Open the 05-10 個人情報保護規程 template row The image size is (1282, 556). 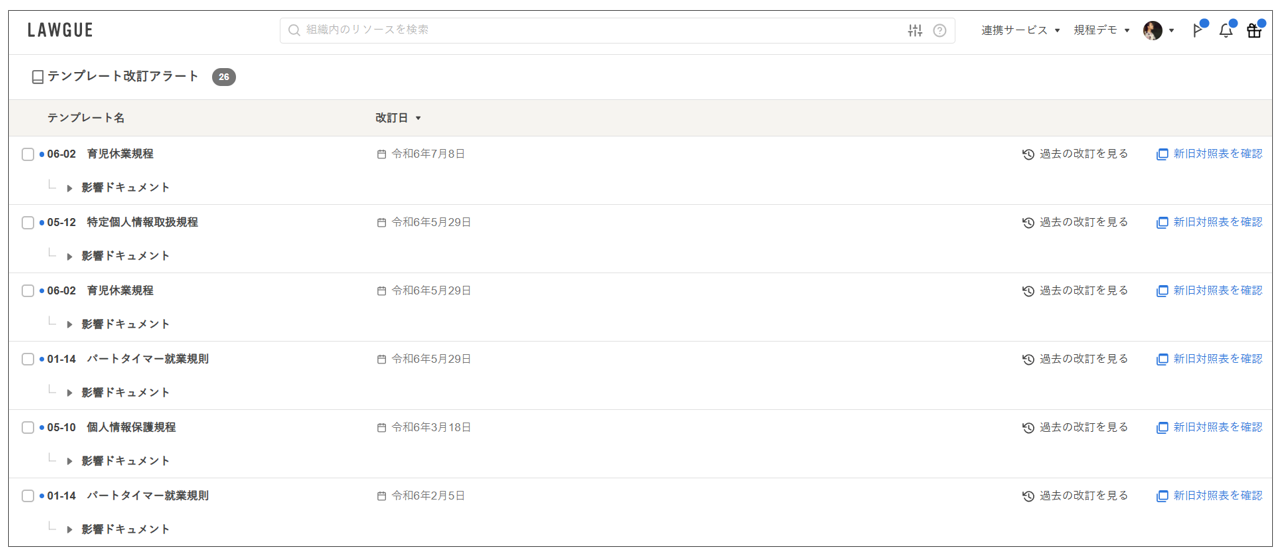point(130,428)
